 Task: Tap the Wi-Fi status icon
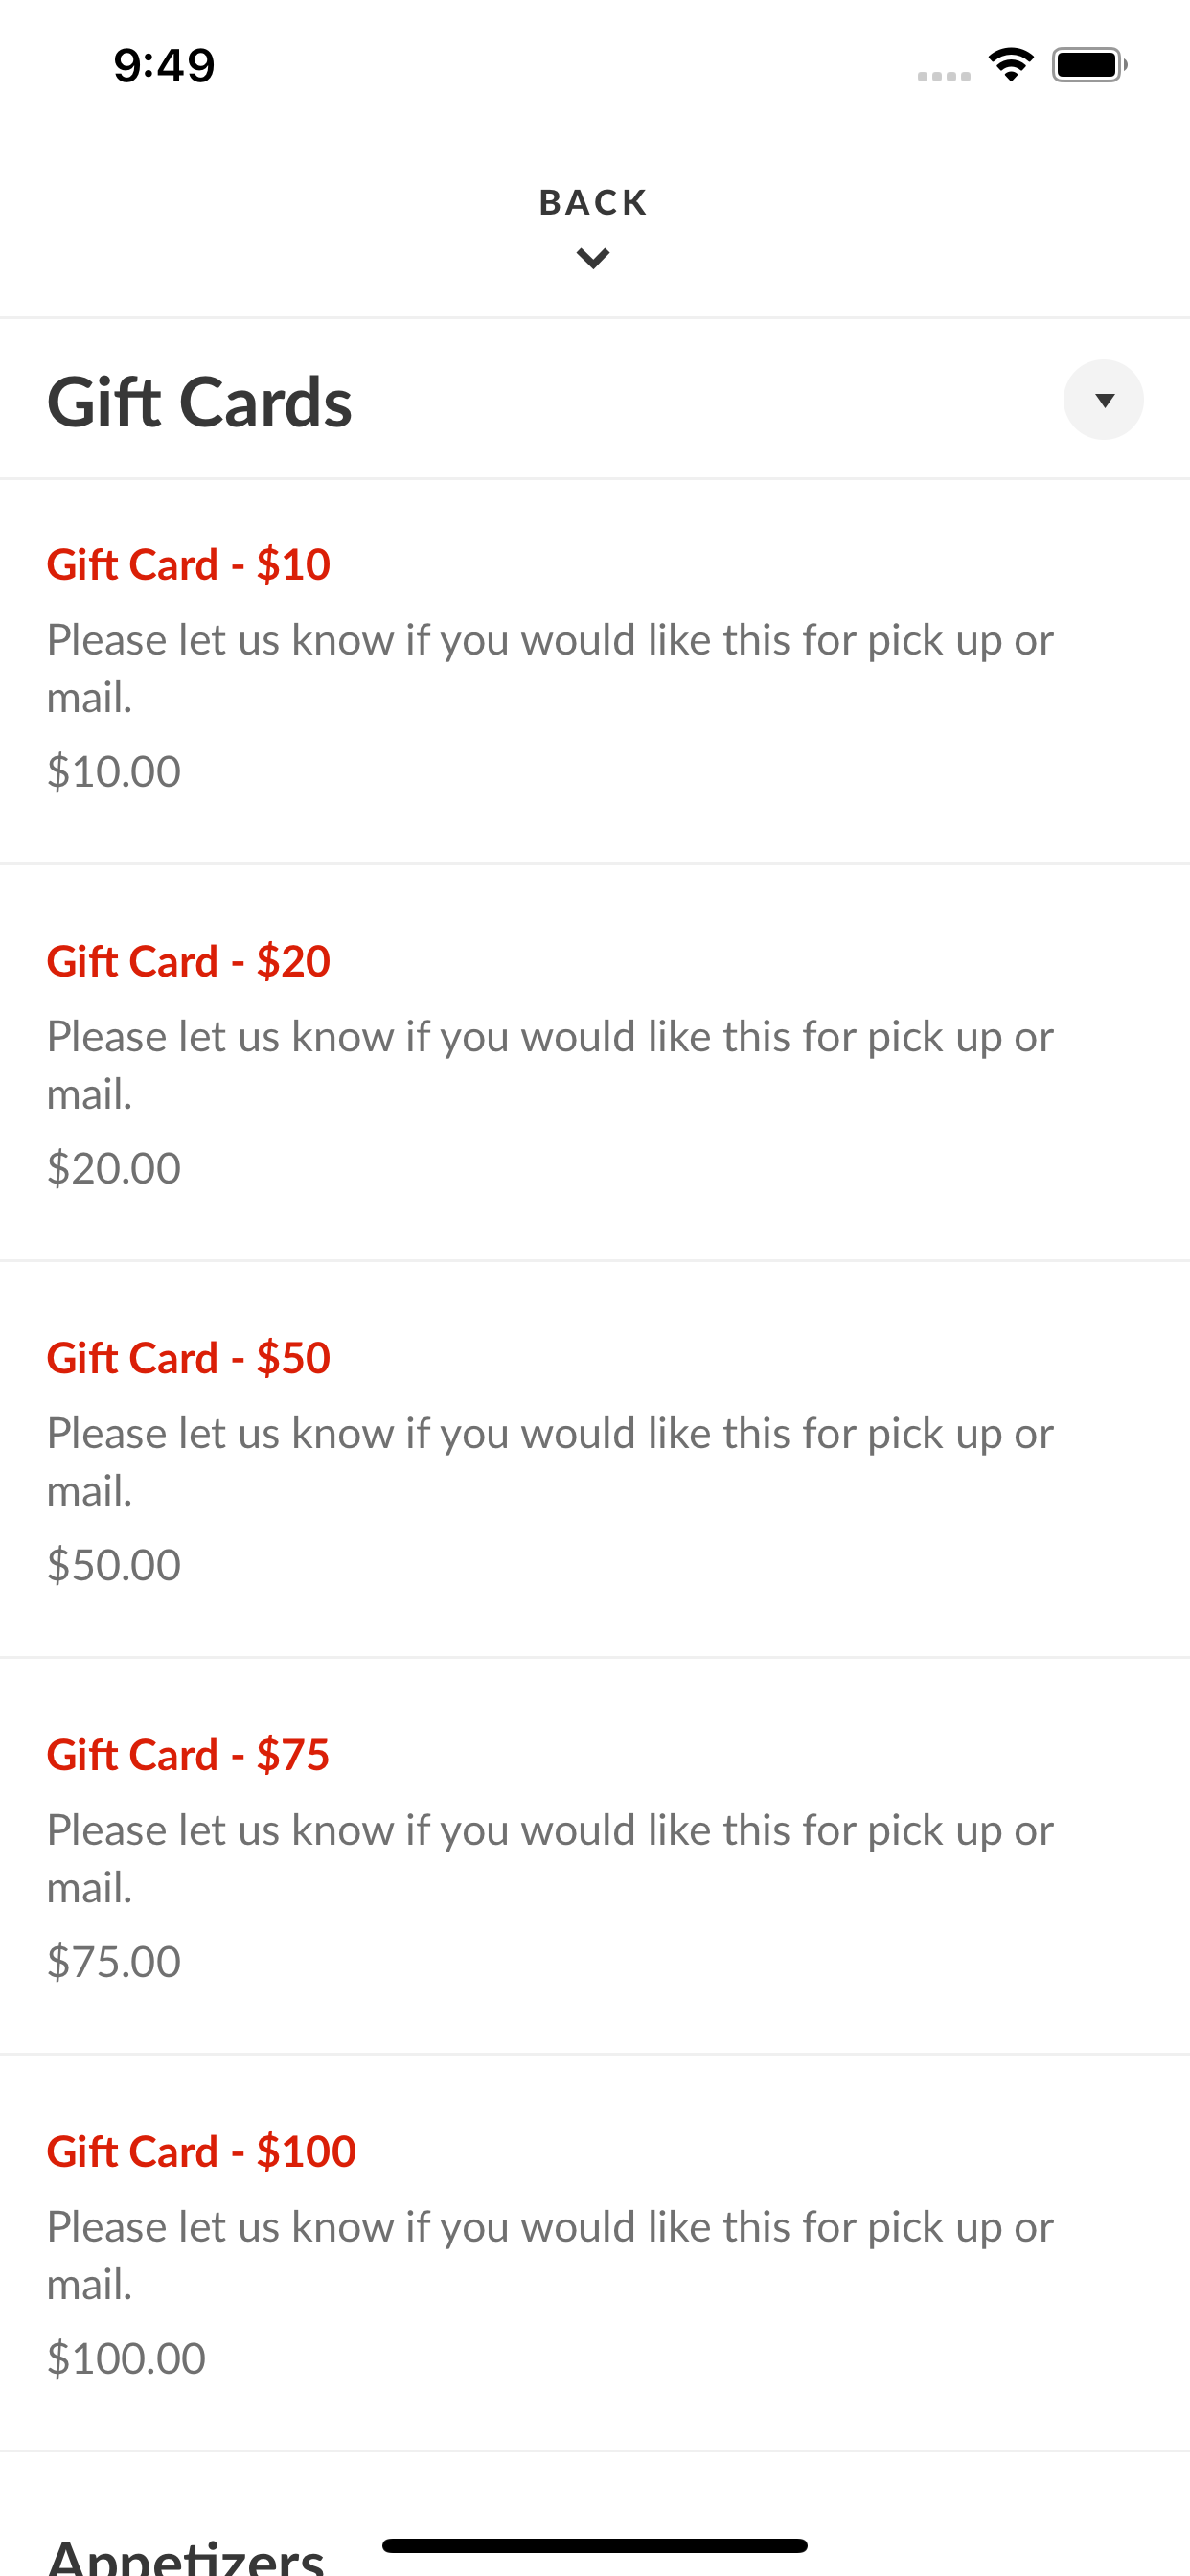click(x=1011, y=65)
